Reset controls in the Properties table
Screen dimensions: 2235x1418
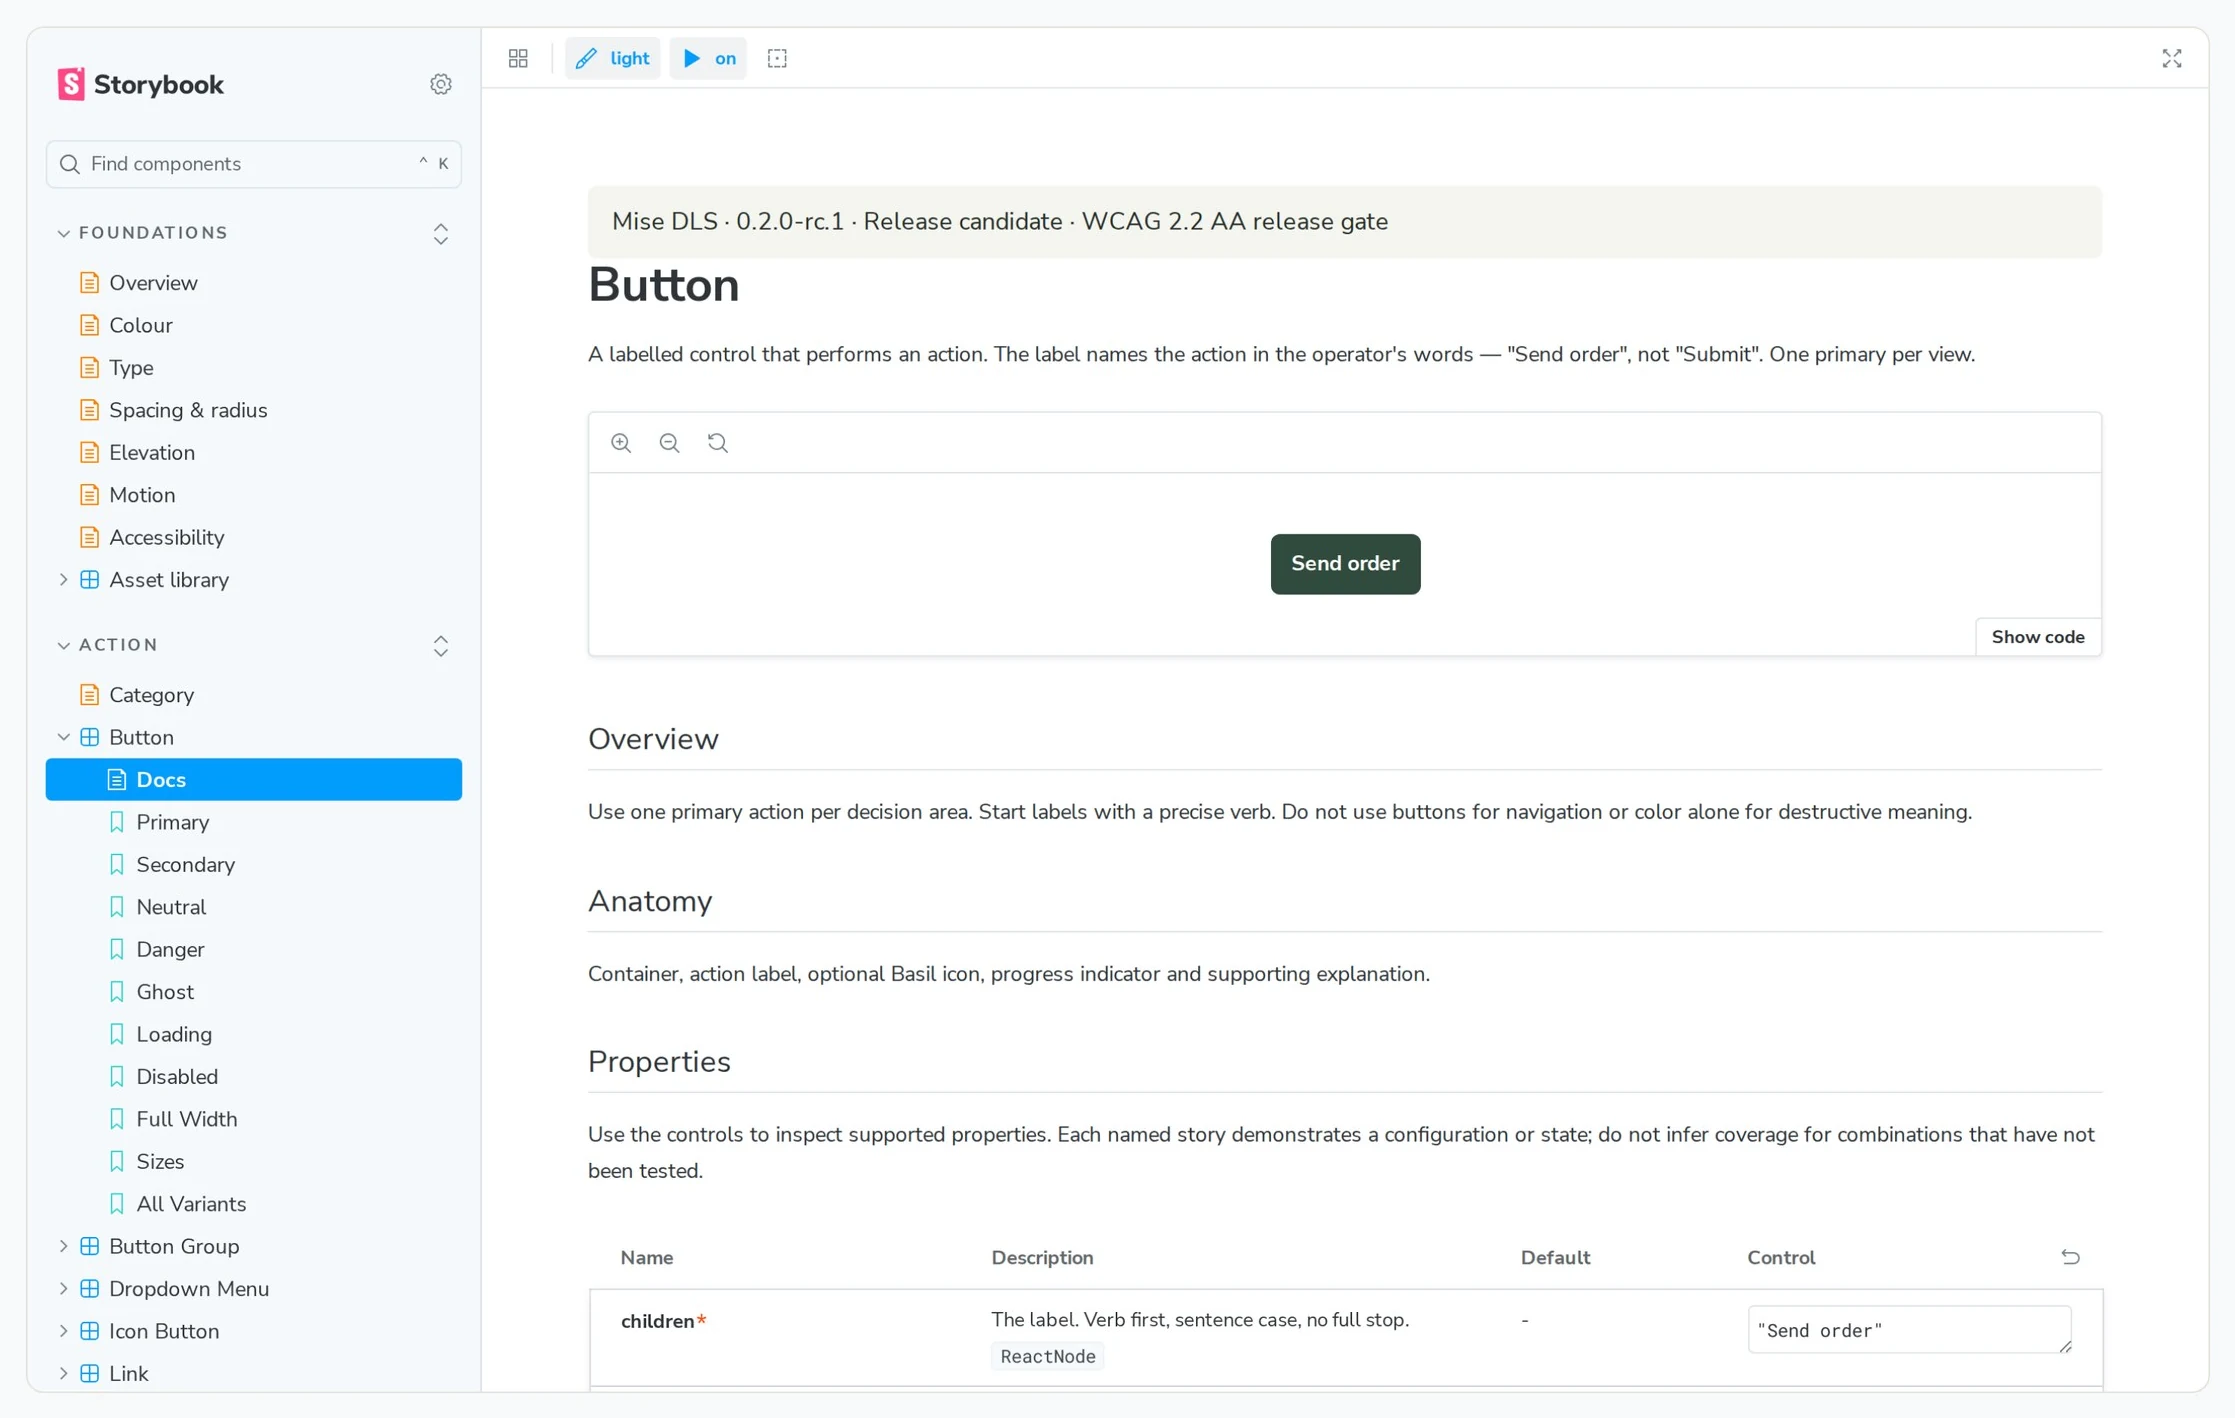[2070, 1257]
